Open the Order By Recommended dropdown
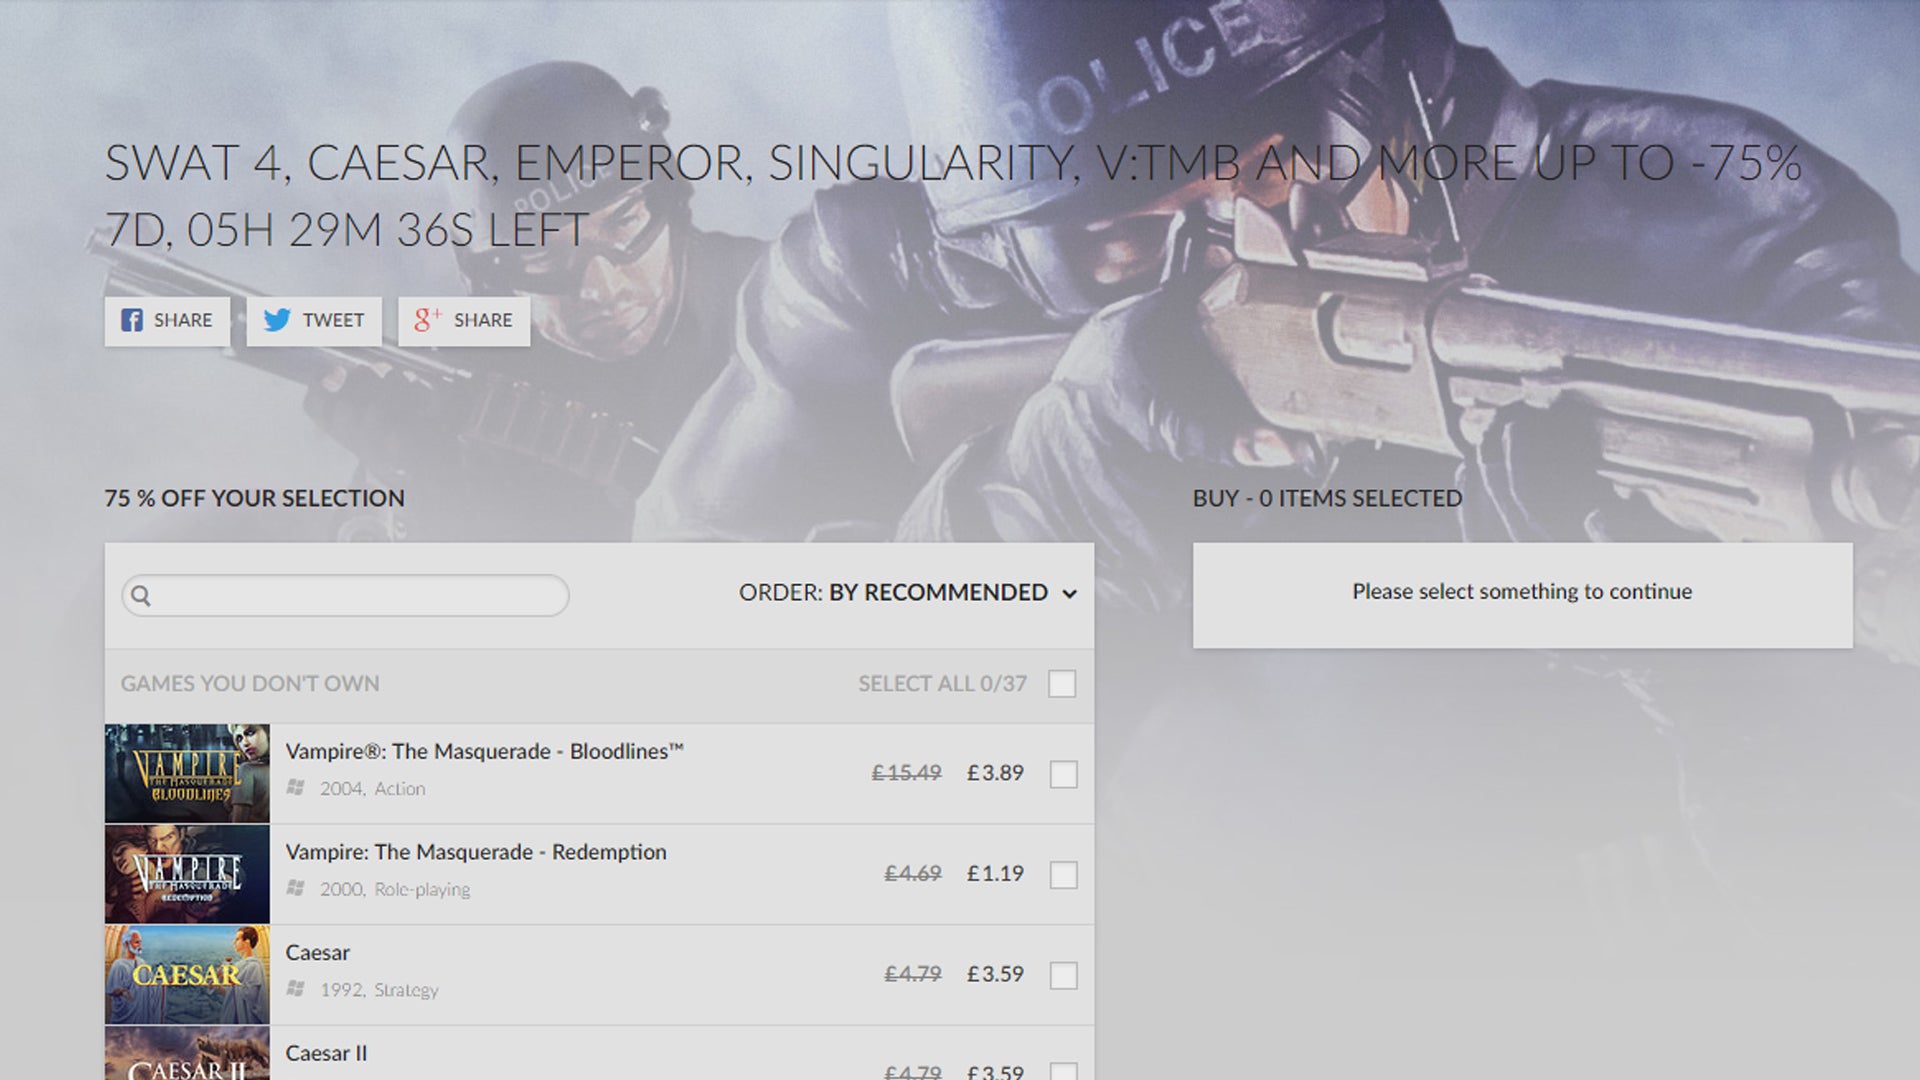This screenshot has width=1920, height=1080. pos(908,593)
